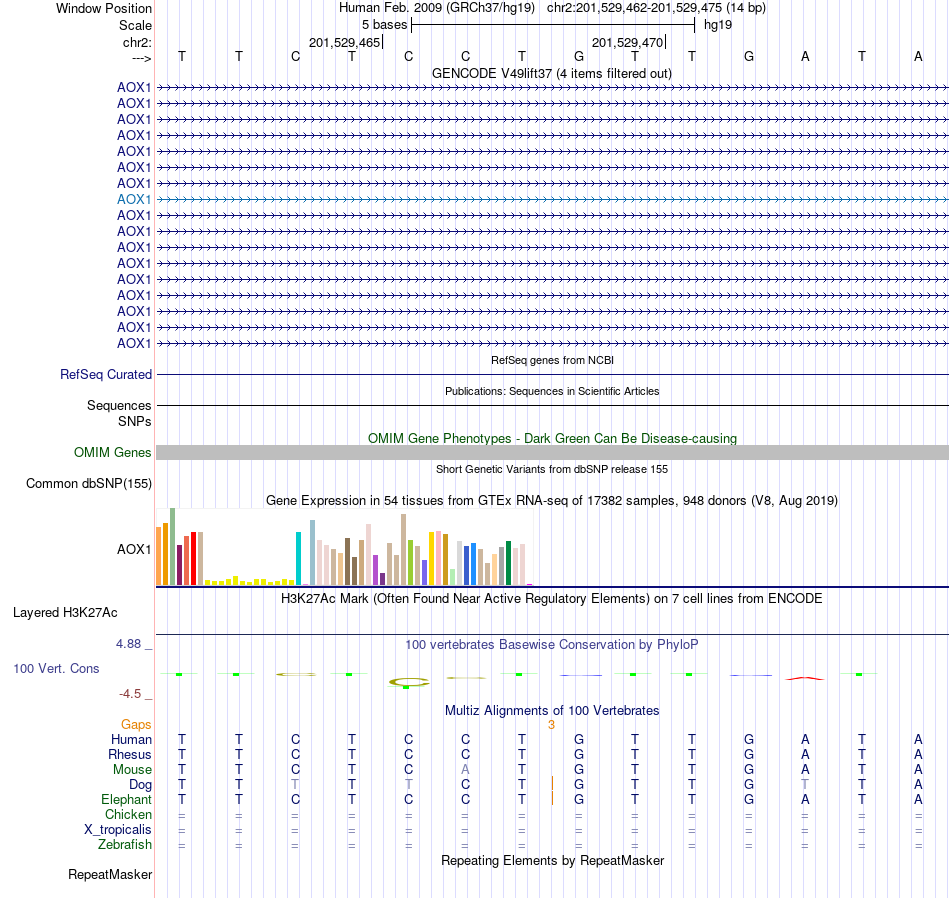Click the OMIM Genes track label
The image size is (950, 898).
[x=113, y=453]
